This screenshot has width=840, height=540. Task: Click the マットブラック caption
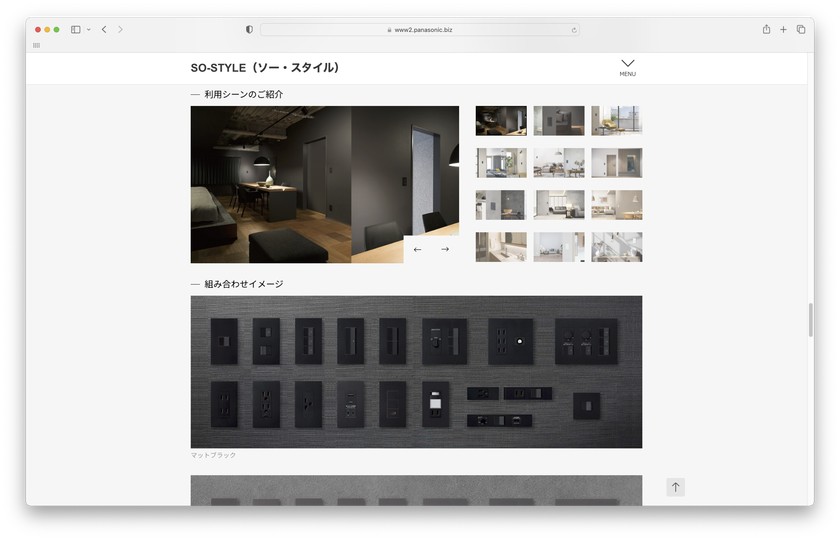click(213, 455)
